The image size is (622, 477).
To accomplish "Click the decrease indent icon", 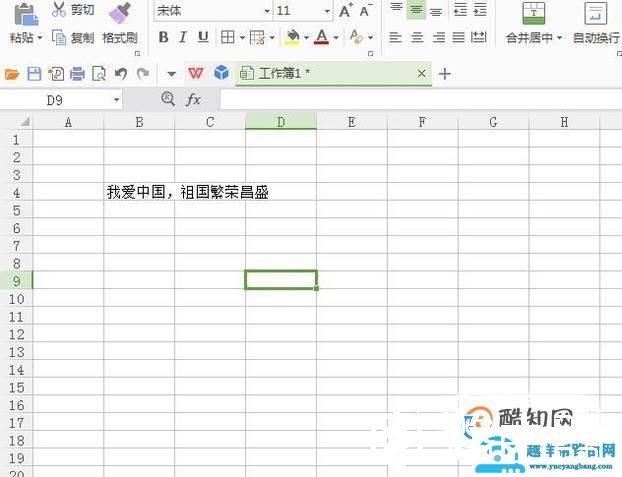I will point(460,10).
